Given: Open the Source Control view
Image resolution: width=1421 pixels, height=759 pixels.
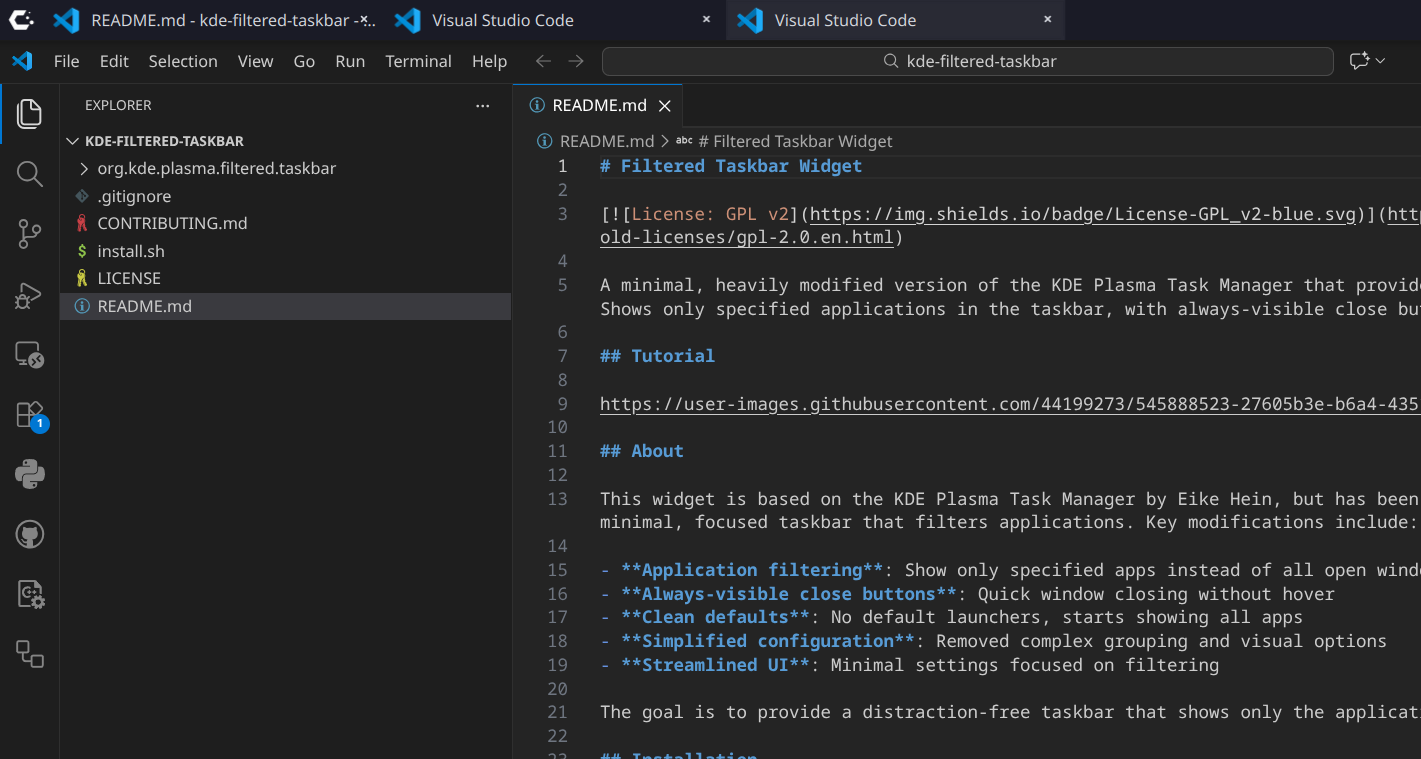Looking at the screenshot, I should [x=30, y=235].
